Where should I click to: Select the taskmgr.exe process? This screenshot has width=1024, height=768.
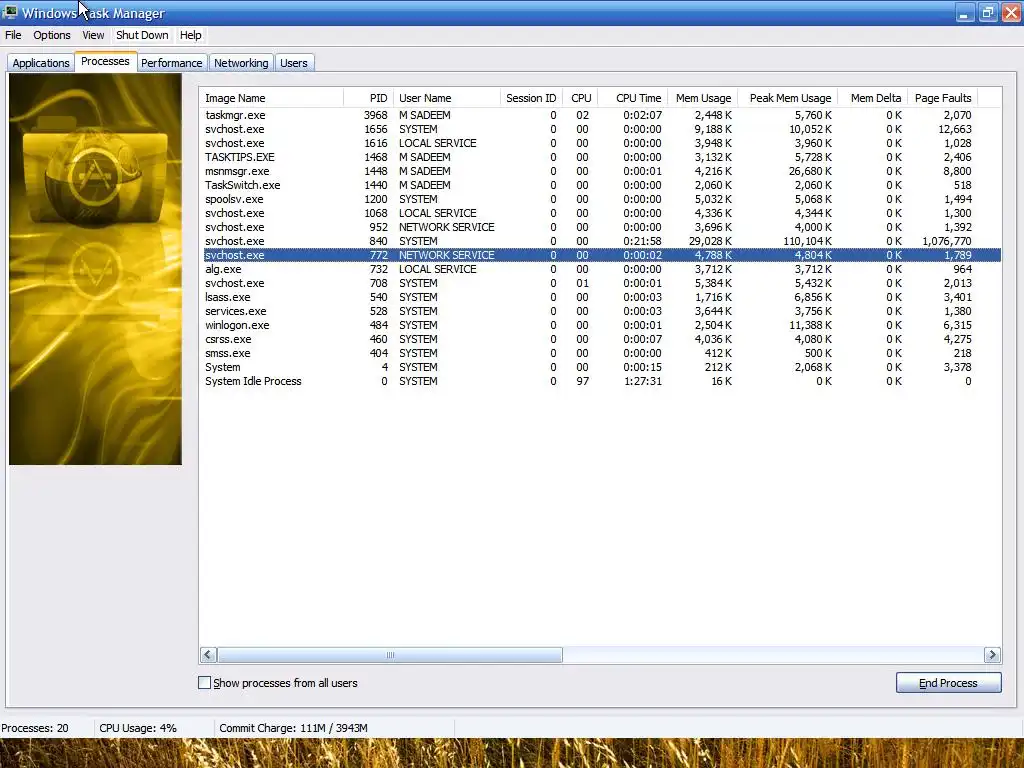coord(600,115)
